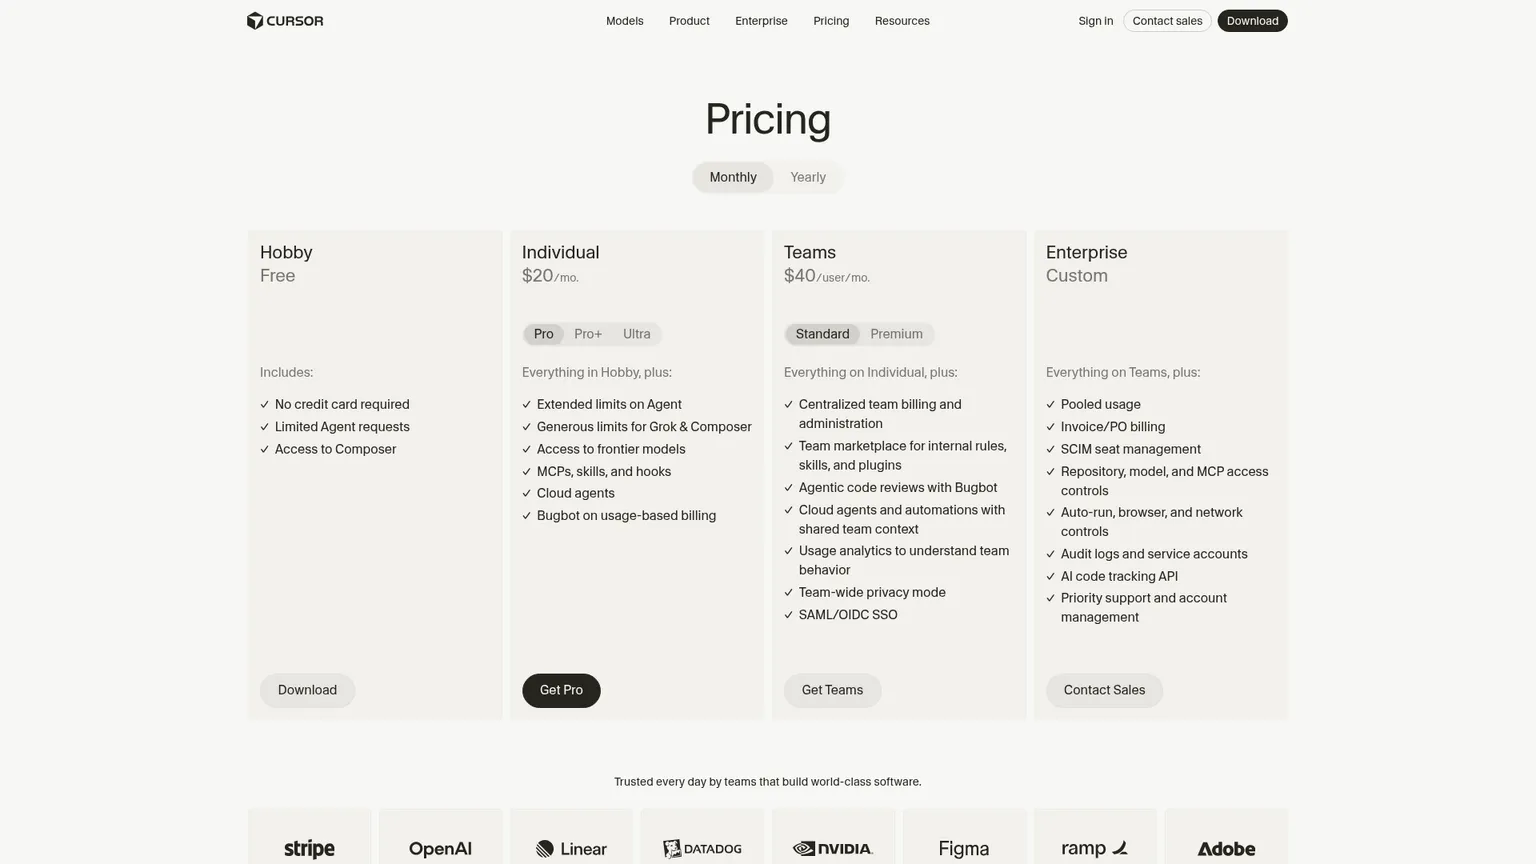This screenshot has height=864, width=1536.
Task: Click the NVIDIA logo tile
Action: pos(833,837)
